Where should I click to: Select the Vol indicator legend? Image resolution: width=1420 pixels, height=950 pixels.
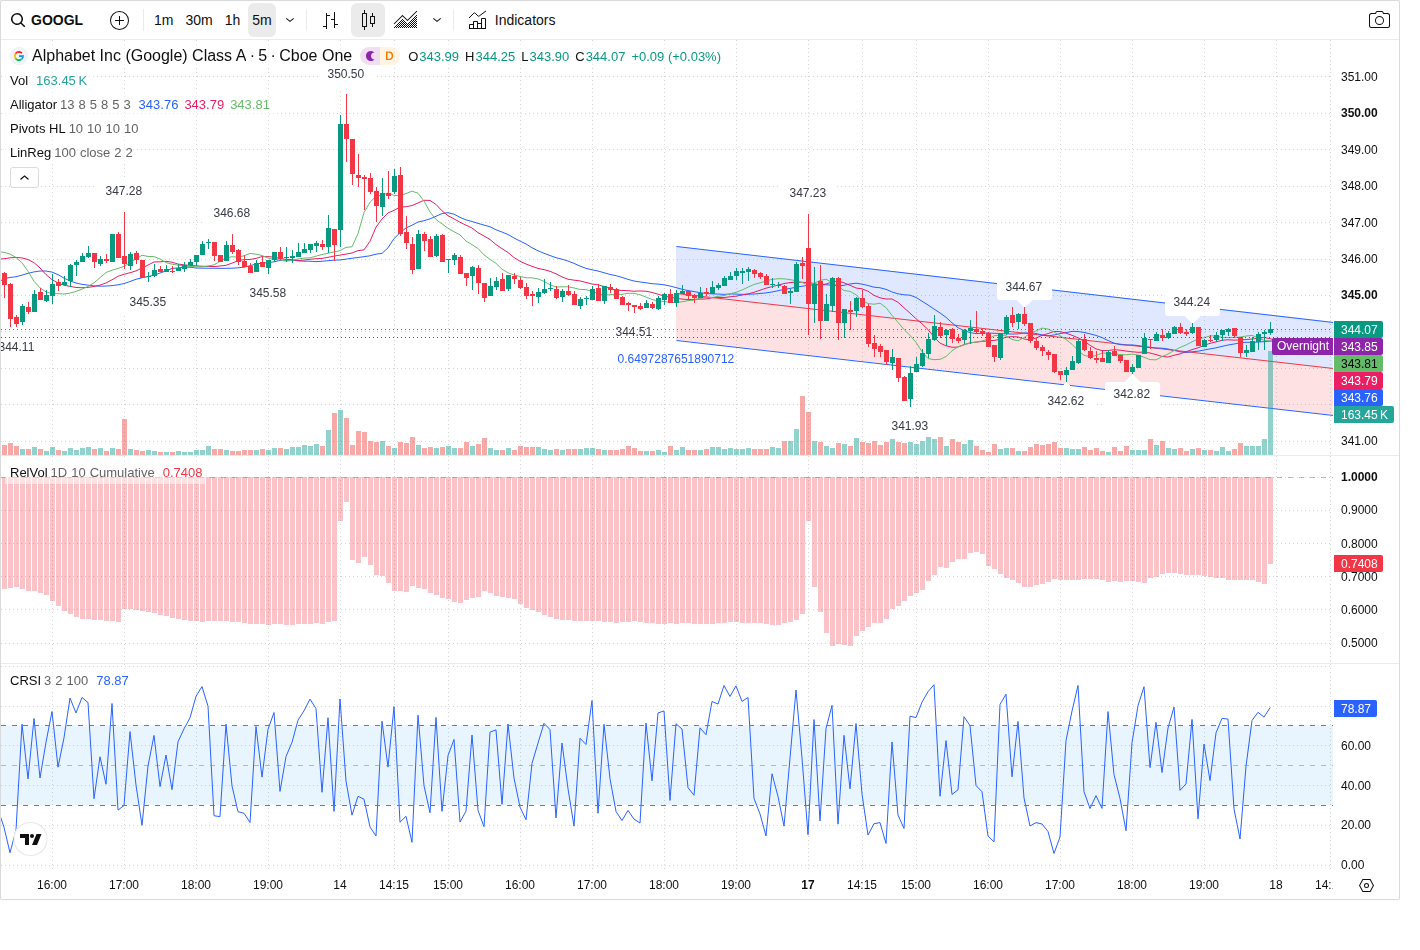pos(19,81)
